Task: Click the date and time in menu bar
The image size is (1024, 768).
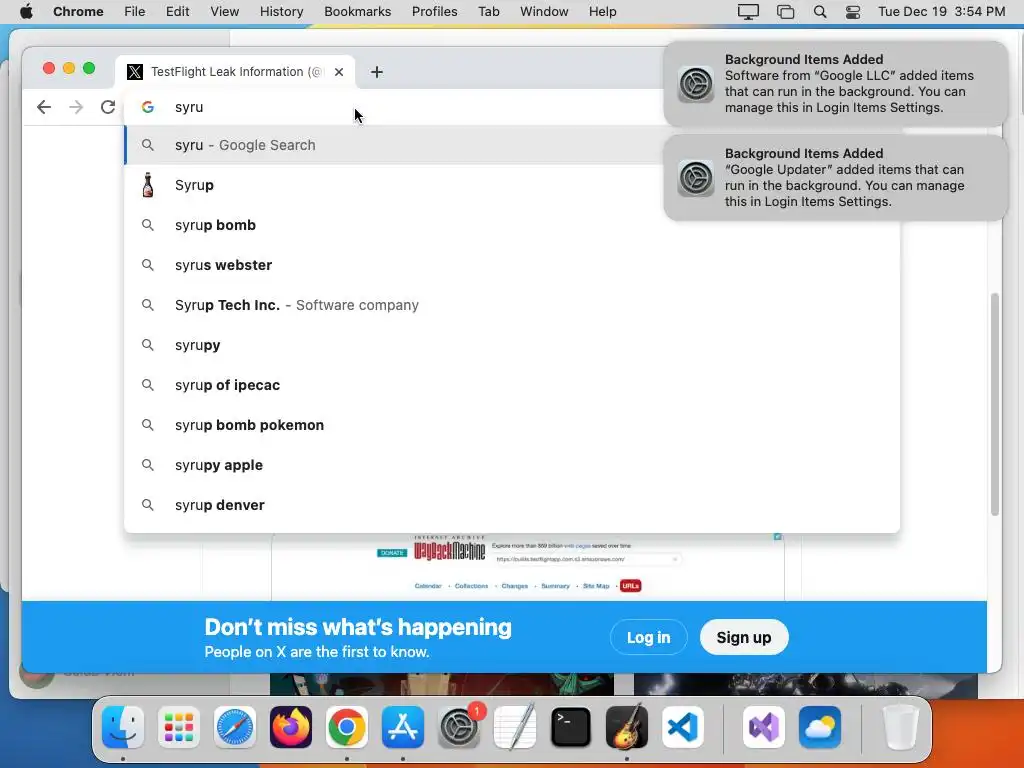Action: 941,12
